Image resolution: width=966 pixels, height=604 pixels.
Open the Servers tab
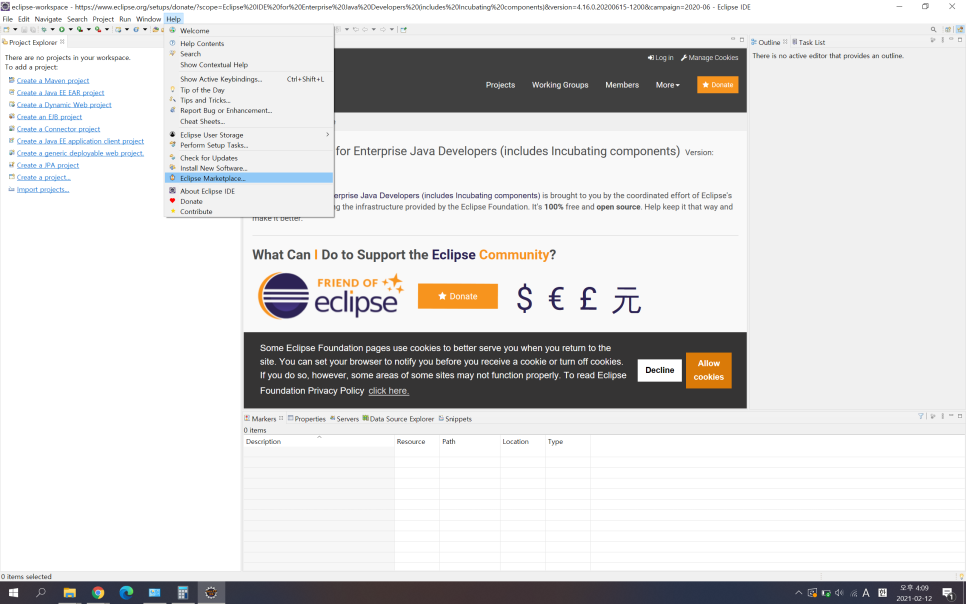click(x=344, y=418)
